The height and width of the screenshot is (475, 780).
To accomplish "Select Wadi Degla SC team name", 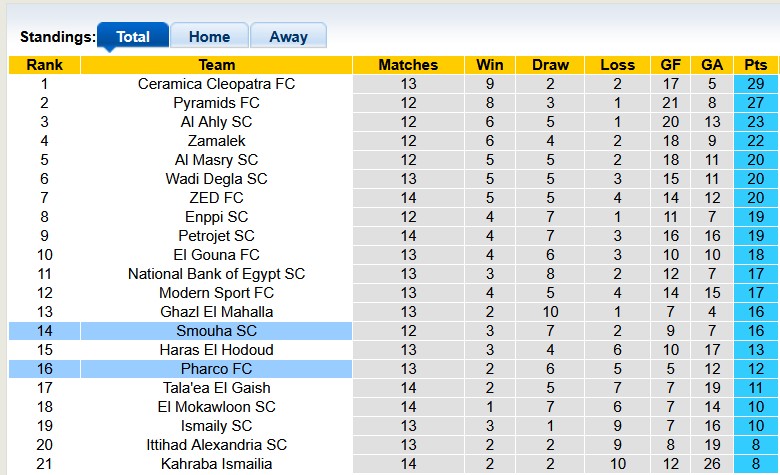I will [x=216, y=179].
